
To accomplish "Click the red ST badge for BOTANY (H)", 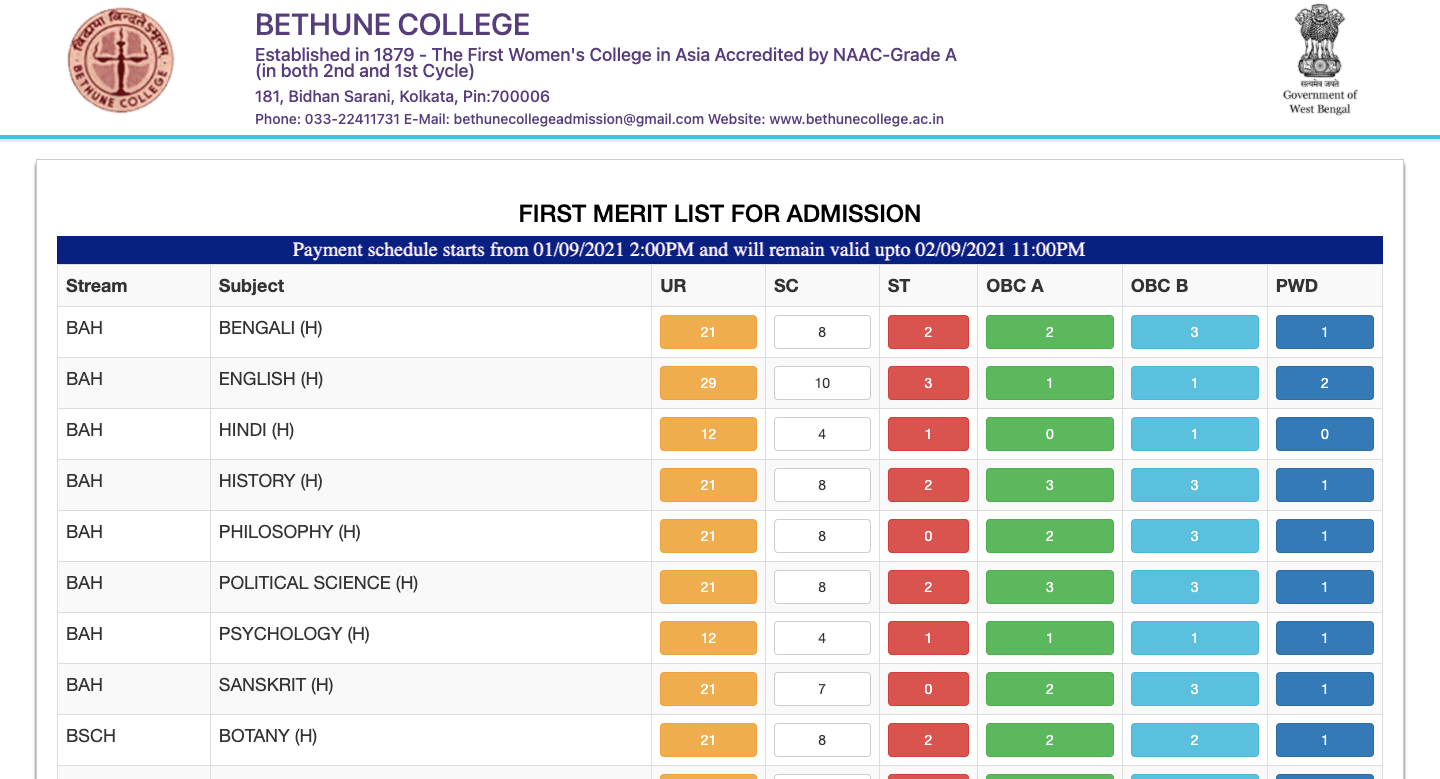I will [927, 739].
